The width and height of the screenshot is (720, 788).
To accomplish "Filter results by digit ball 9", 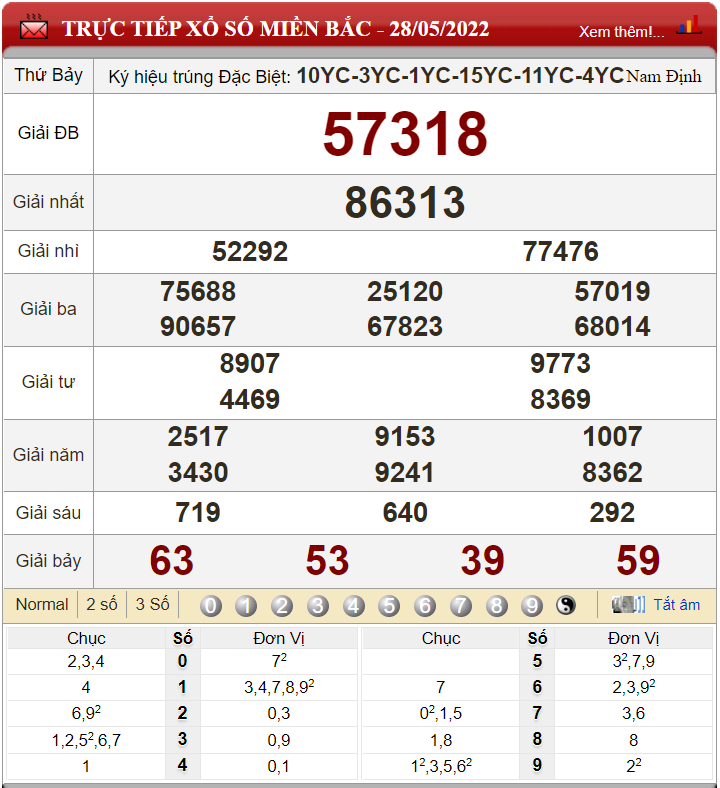I will (x=532, y=606).
